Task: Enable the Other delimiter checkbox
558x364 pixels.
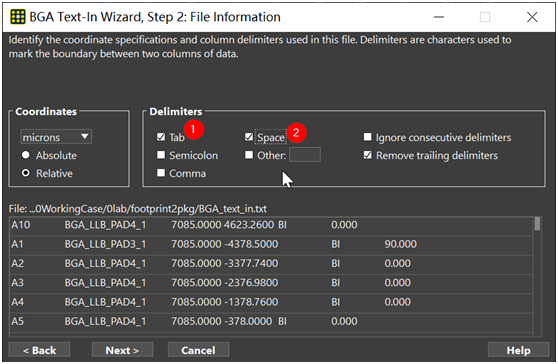Action: pyautogui.click(x=249, y=155)
